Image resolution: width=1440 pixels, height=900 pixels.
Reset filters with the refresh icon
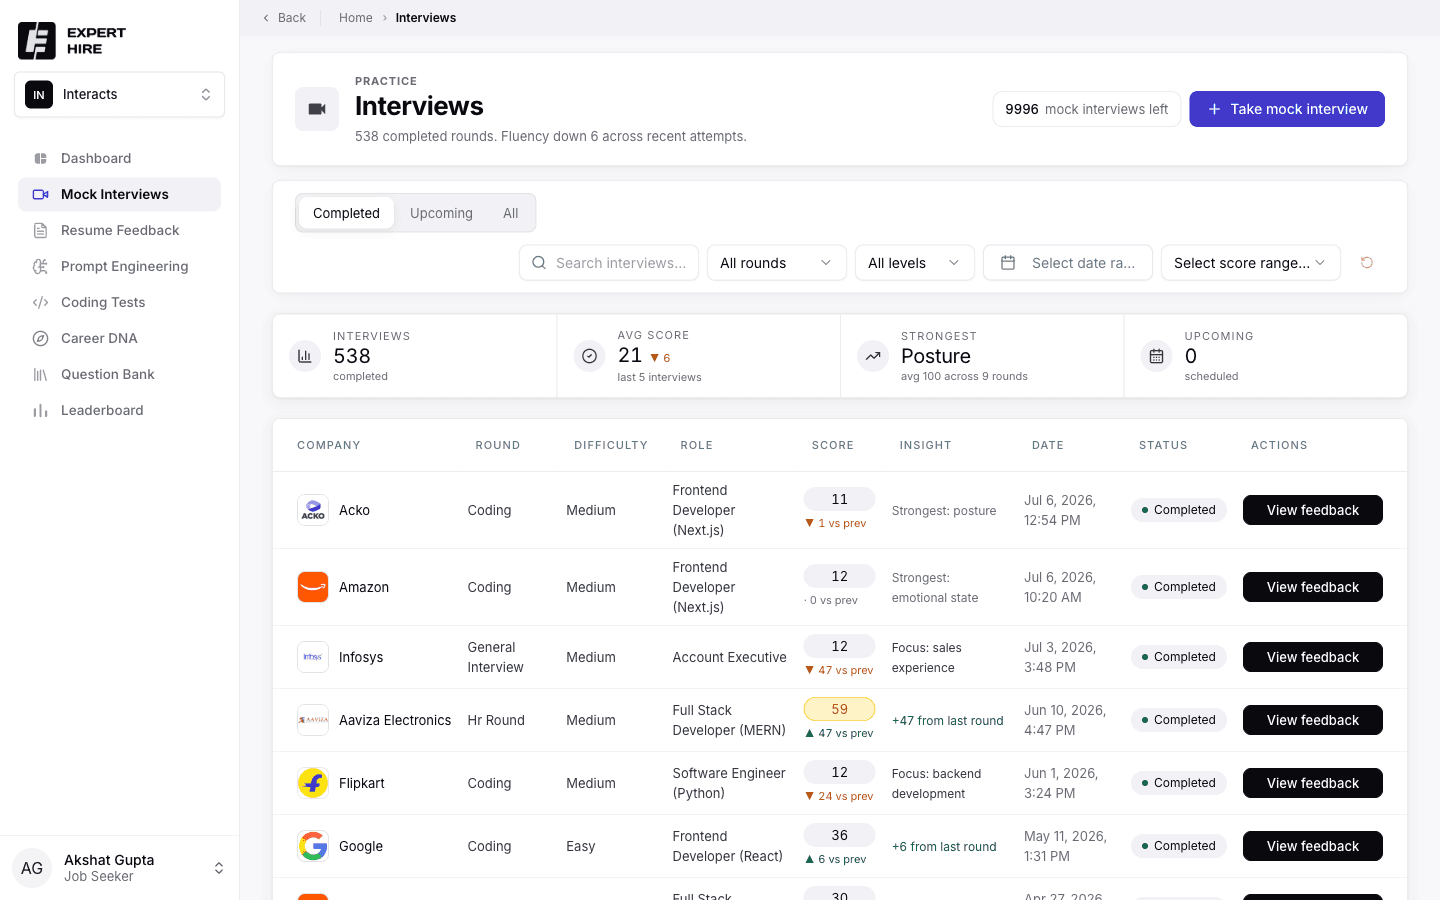(1367, 263)
